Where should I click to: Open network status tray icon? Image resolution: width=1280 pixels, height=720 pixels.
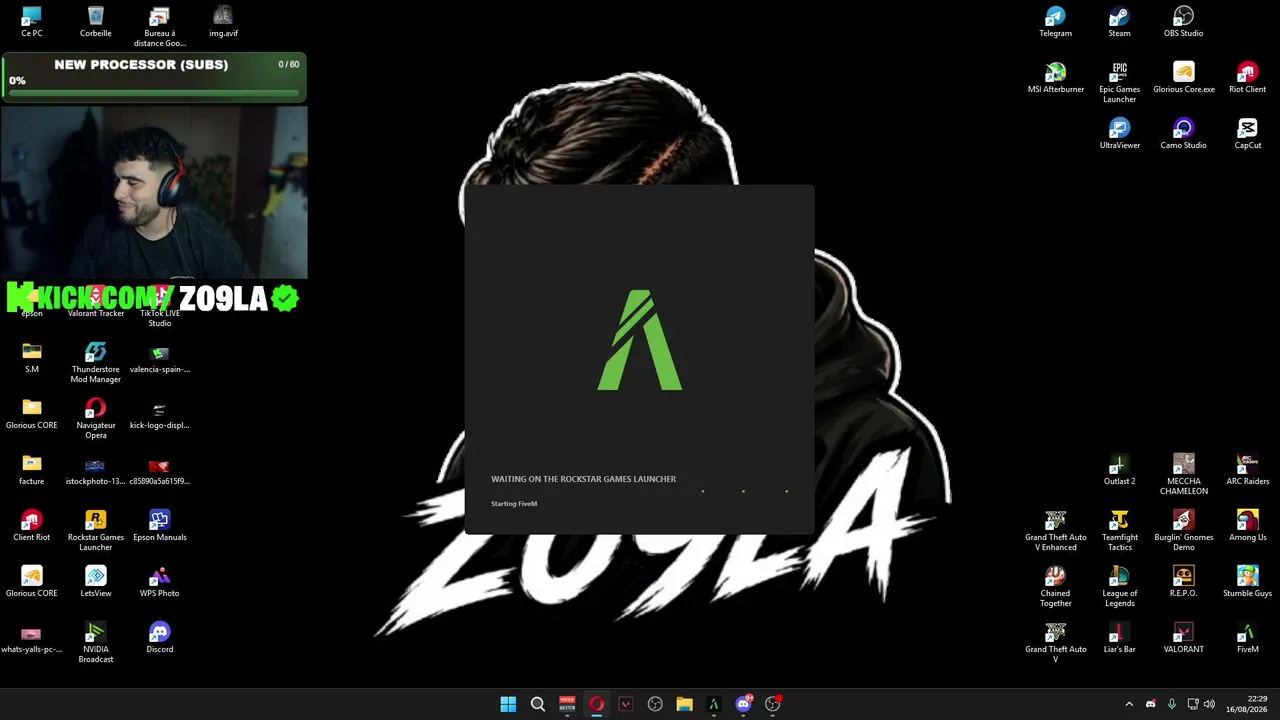click(1192, 704)
